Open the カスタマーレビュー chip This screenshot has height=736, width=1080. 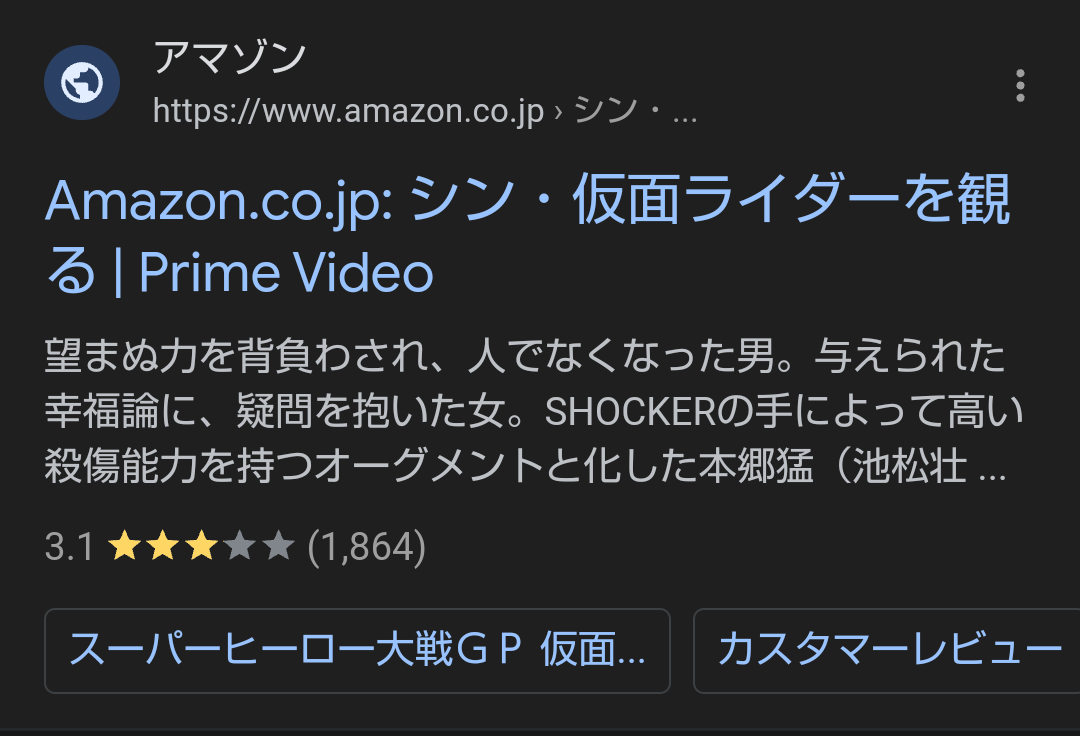886,651
